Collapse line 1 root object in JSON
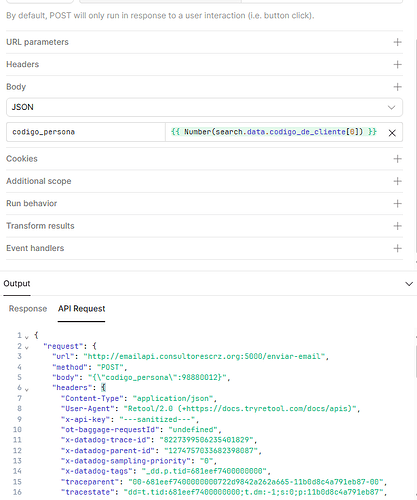The image size is (417, 500). [x=27, y=337]
